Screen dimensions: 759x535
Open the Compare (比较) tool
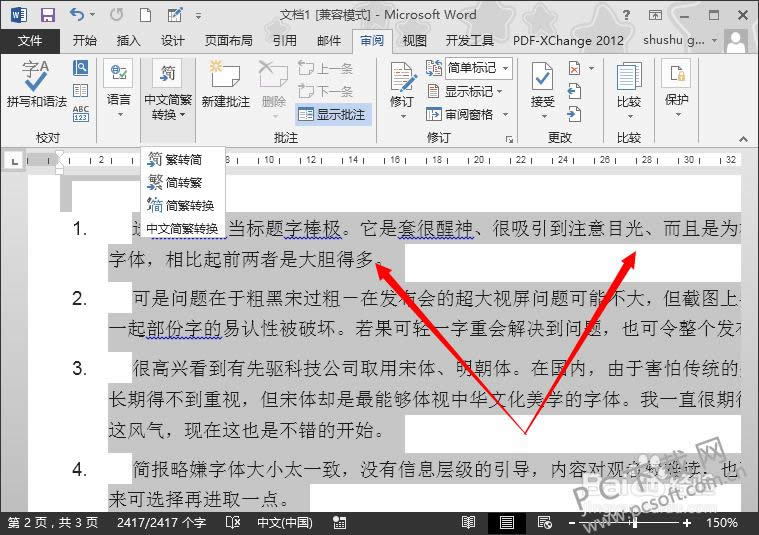point(628,83)
